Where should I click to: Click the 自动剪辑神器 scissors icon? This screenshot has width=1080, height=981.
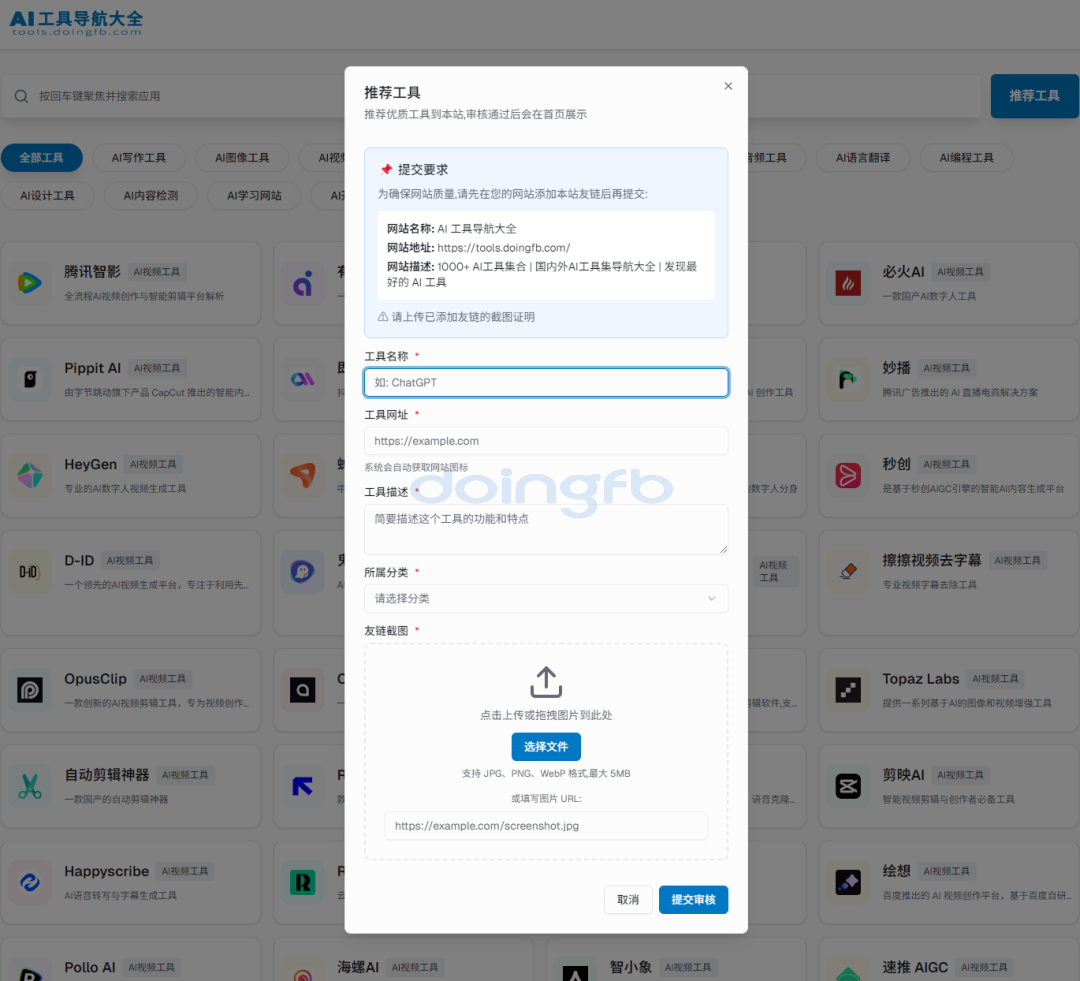click(30, 787)
